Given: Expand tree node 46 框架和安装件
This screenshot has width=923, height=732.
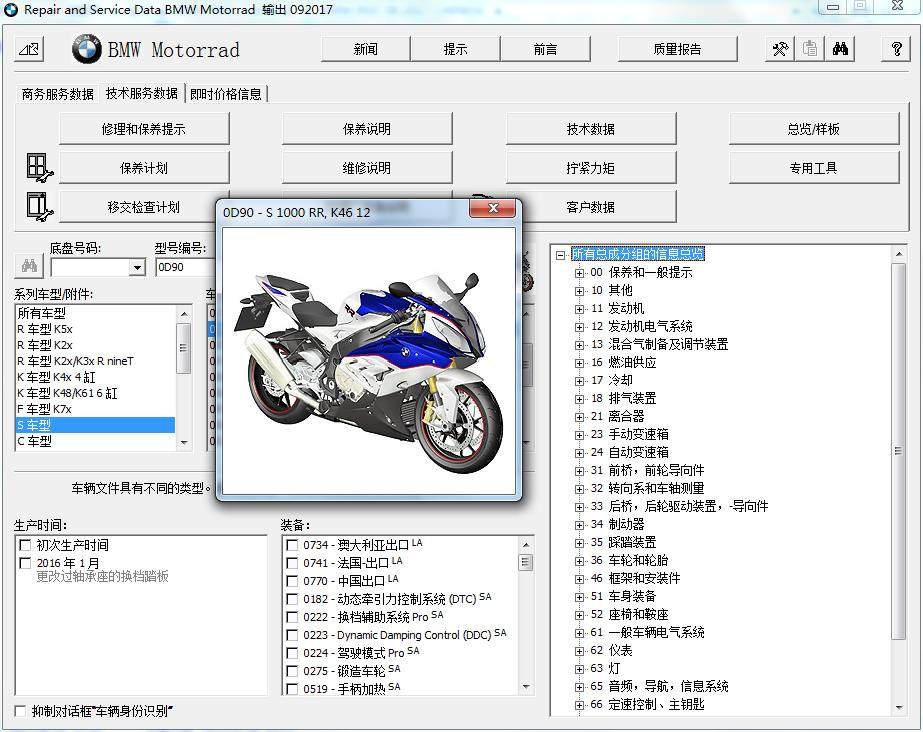Looking at the screenshot, I should pyautogui.click(x=579, y=579).
